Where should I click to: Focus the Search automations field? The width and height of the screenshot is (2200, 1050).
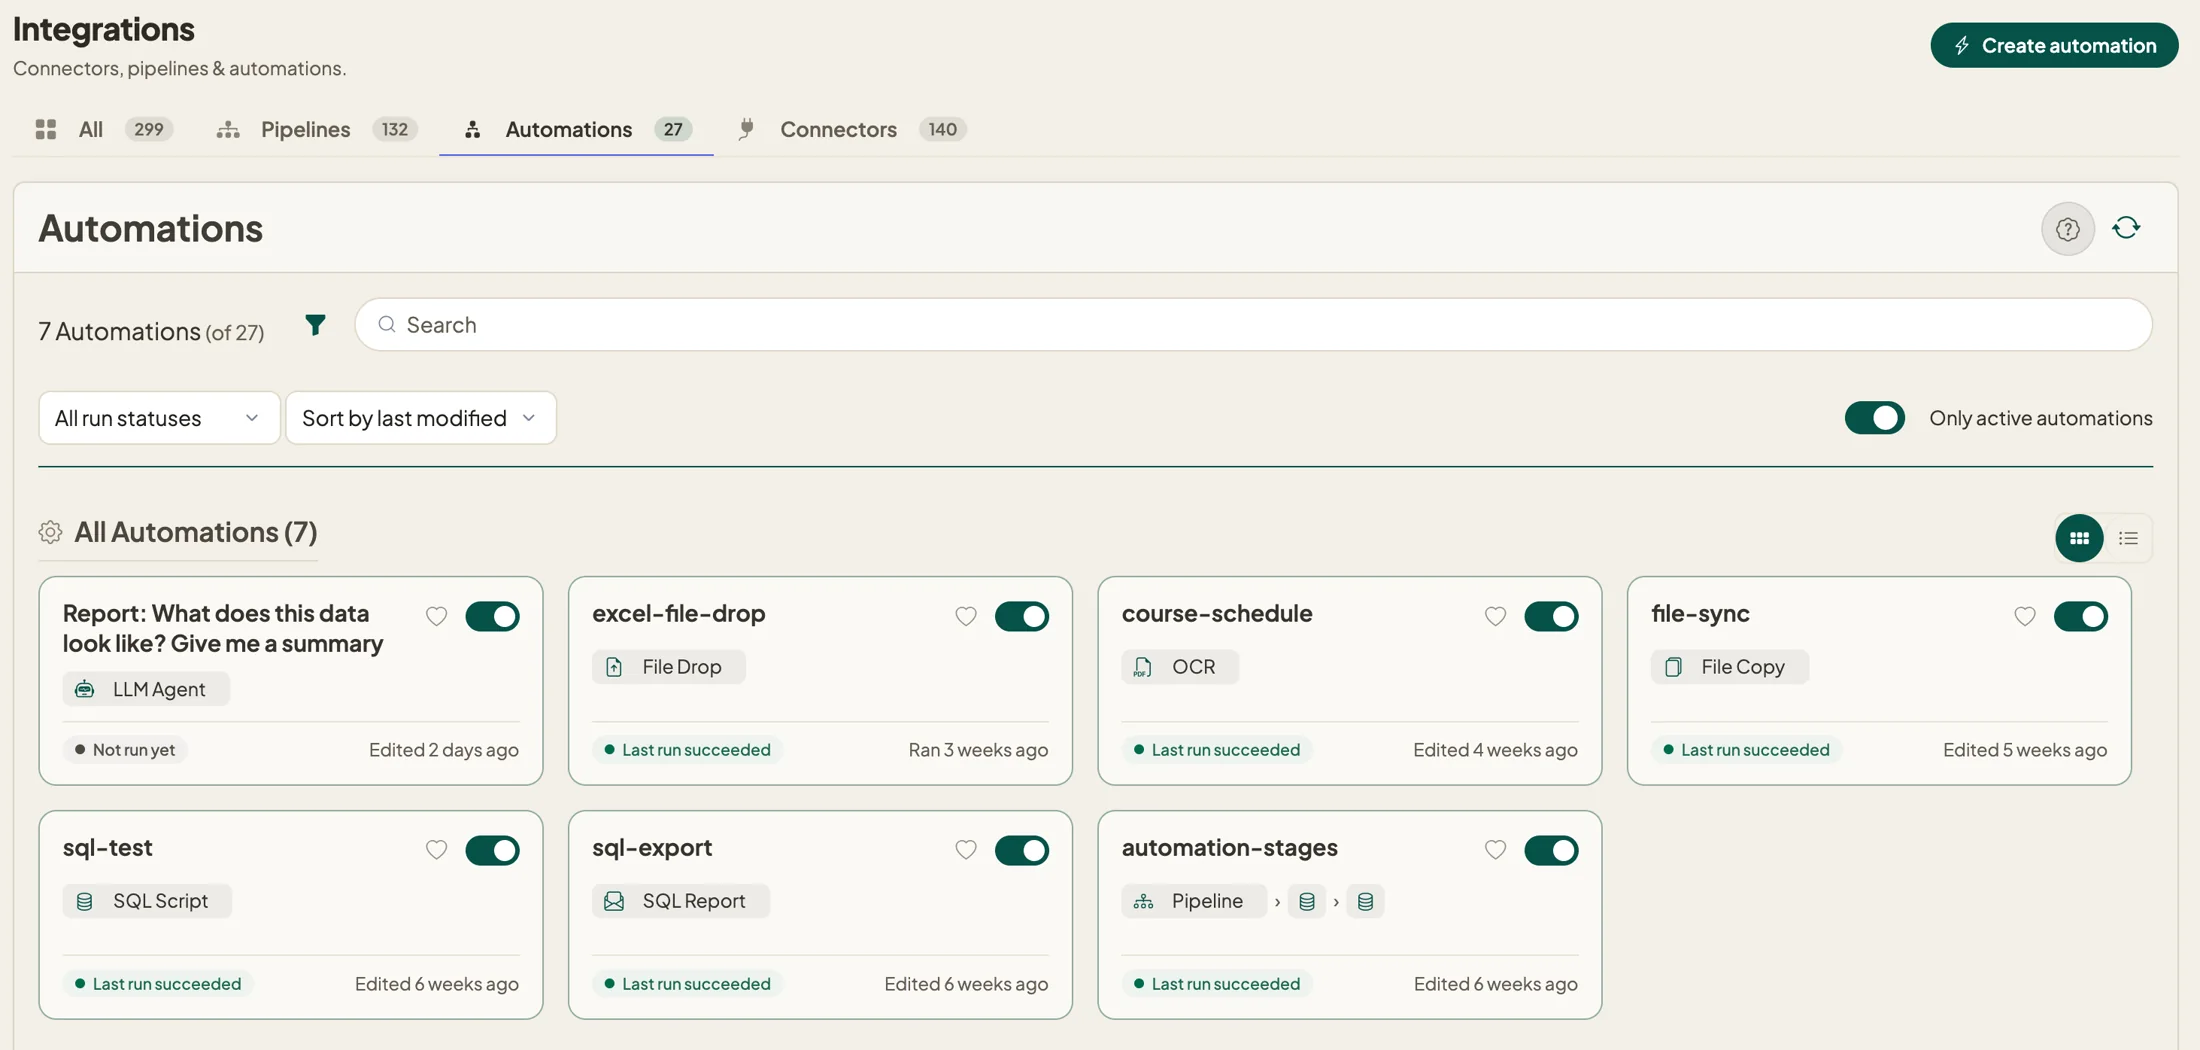tap(1253, 325)
